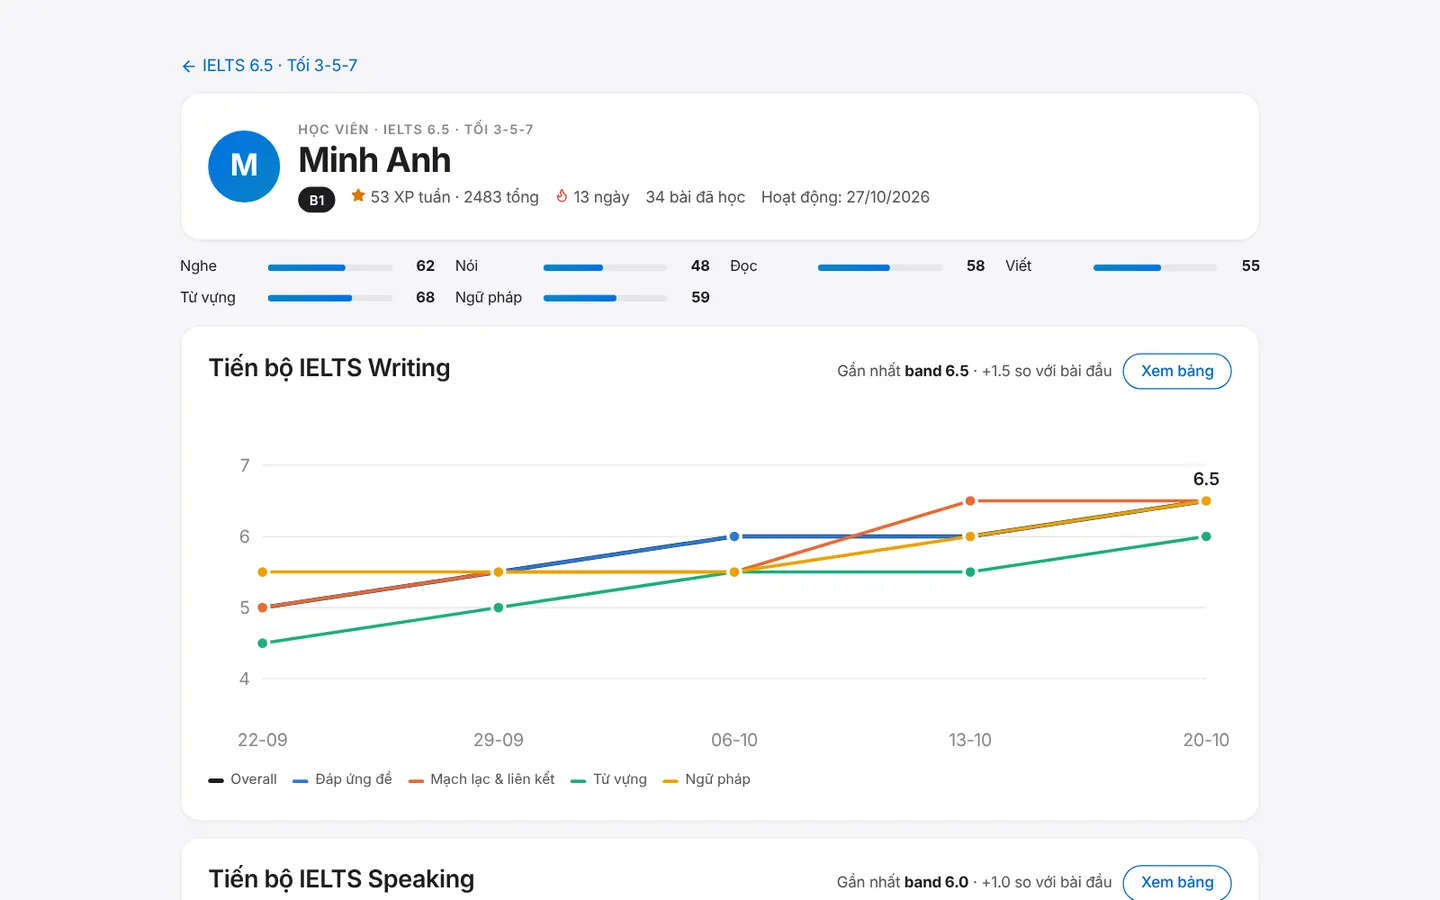Click the blue M avatar for Minh Anh
Screen dimensions: 1440x900
244,166
